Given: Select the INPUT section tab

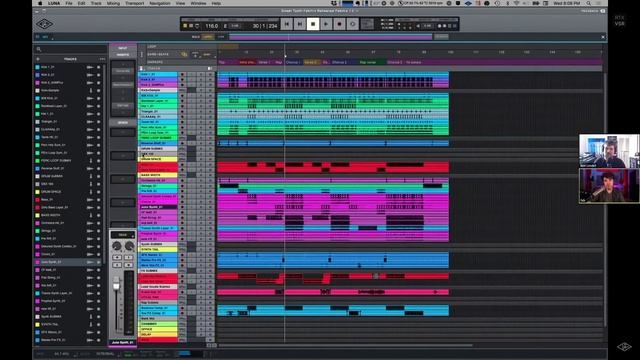Looking at the screenshot, I should [x=122, y=48].
